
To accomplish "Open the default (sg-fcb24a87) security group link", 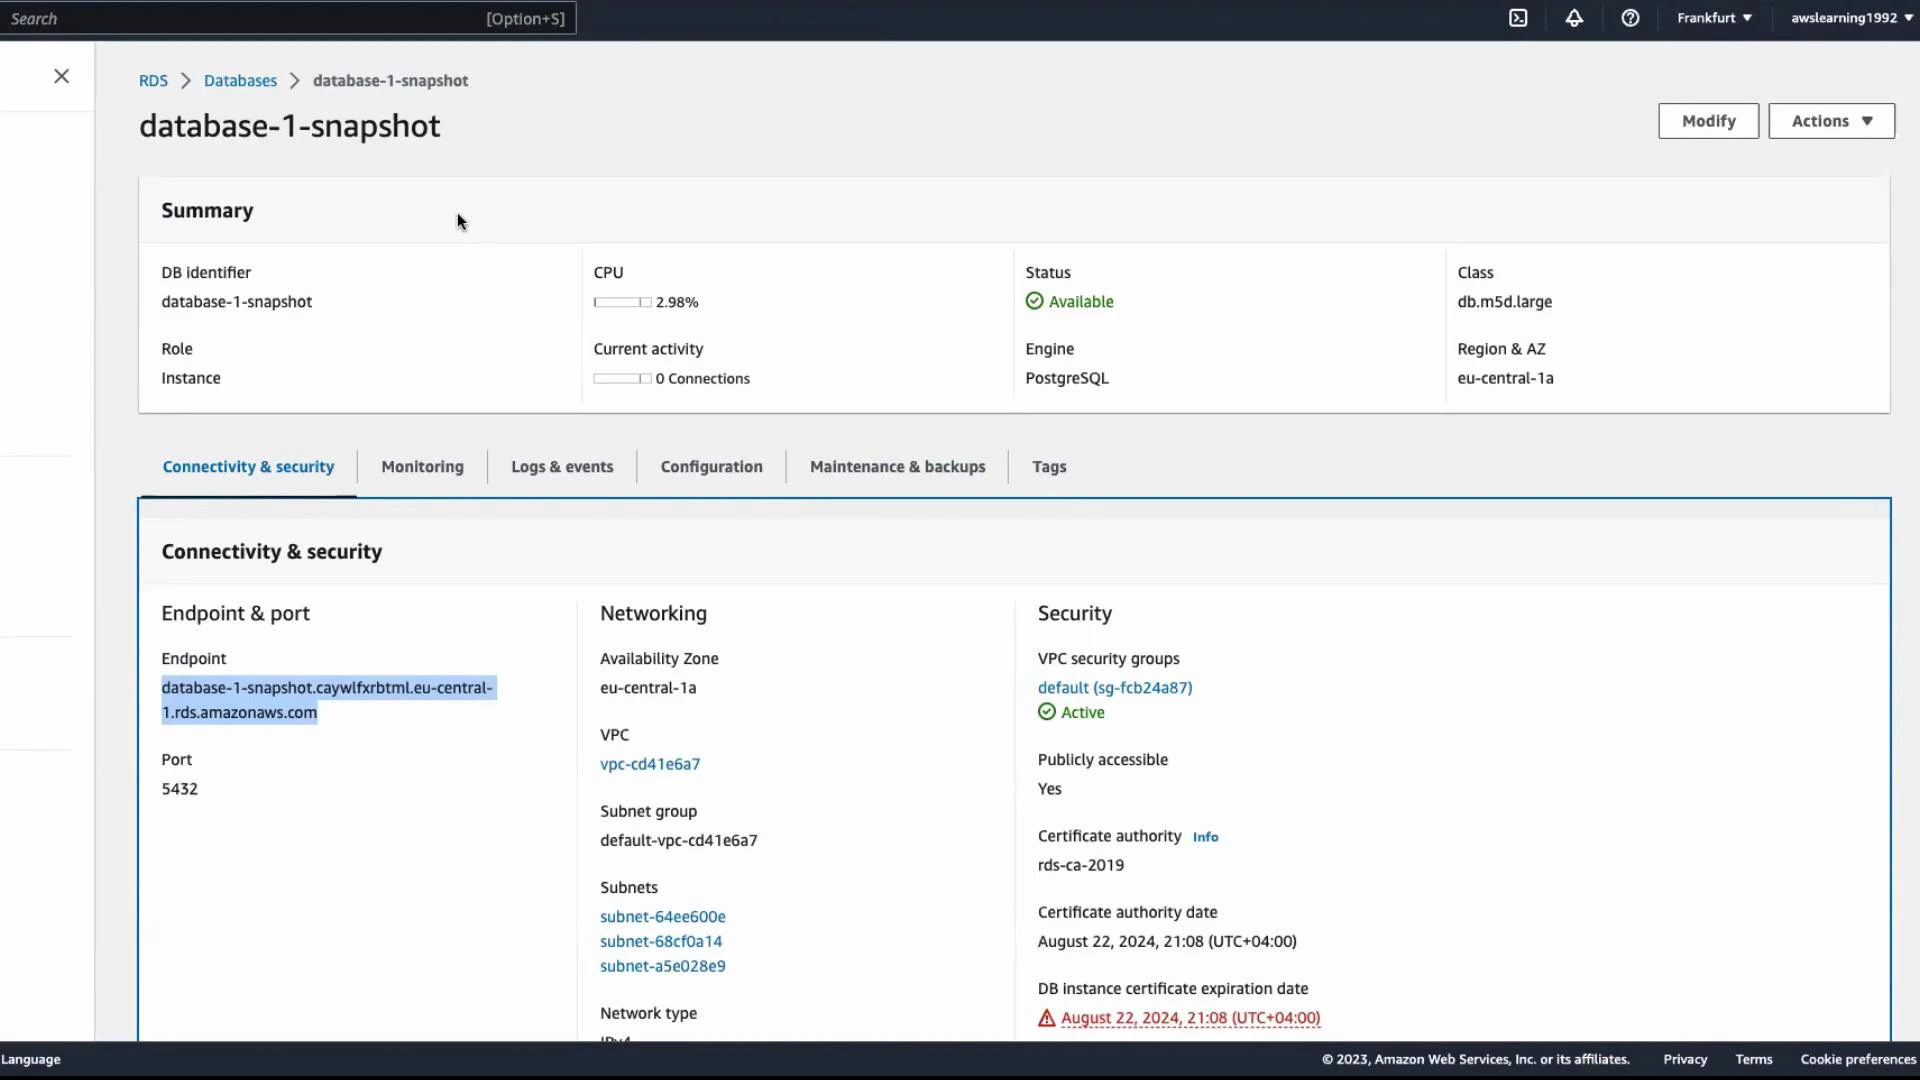I will pyautogui.click(x=1114, y=687).
